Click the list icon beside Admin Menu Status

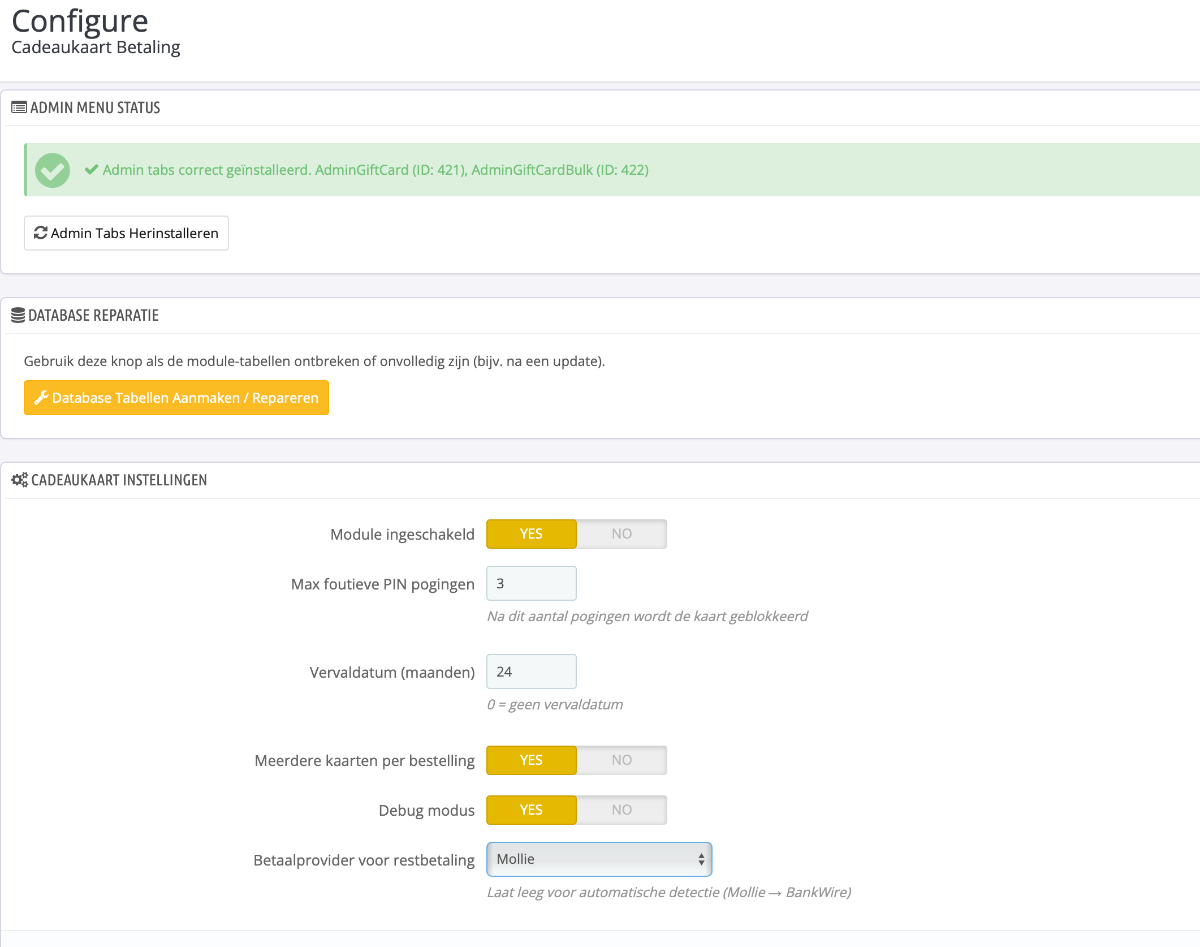(x=19, y=108)
